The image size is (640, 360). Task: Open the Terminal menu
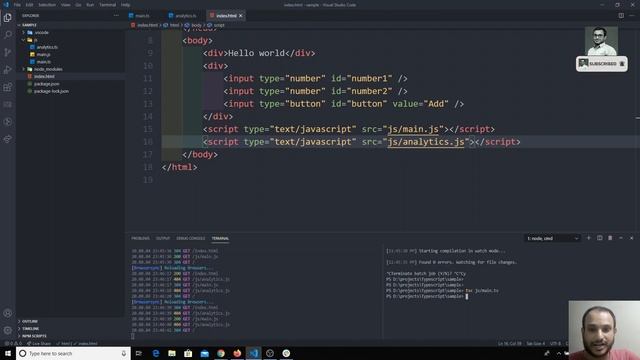click(108, 5)
